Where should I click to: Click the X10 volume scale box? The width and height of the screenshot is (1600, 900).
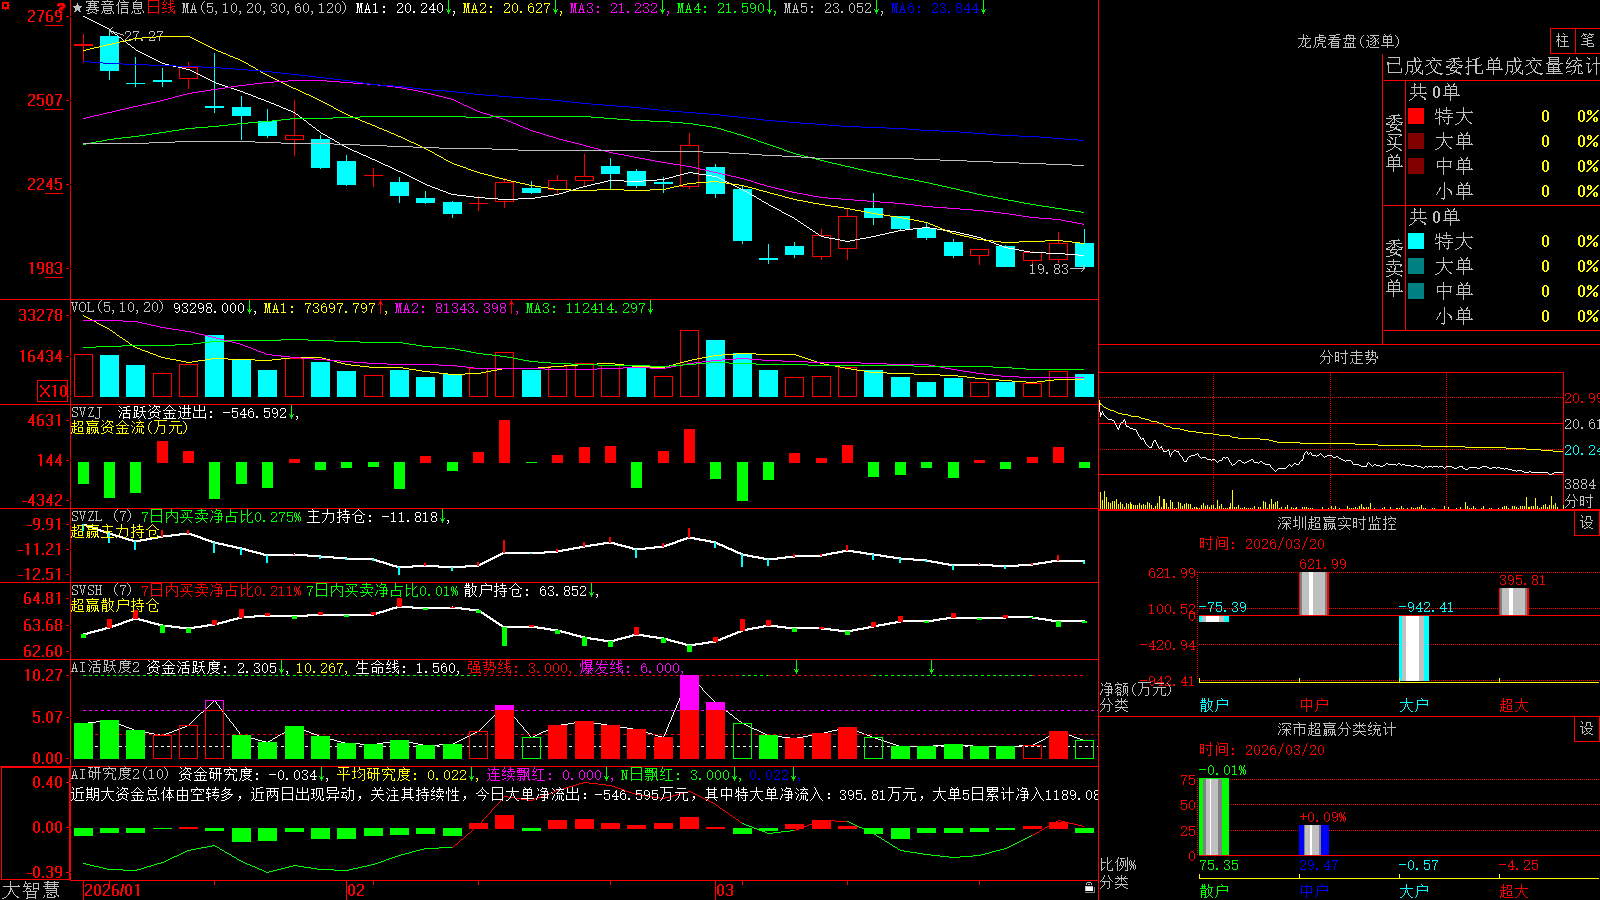[53, 391]
